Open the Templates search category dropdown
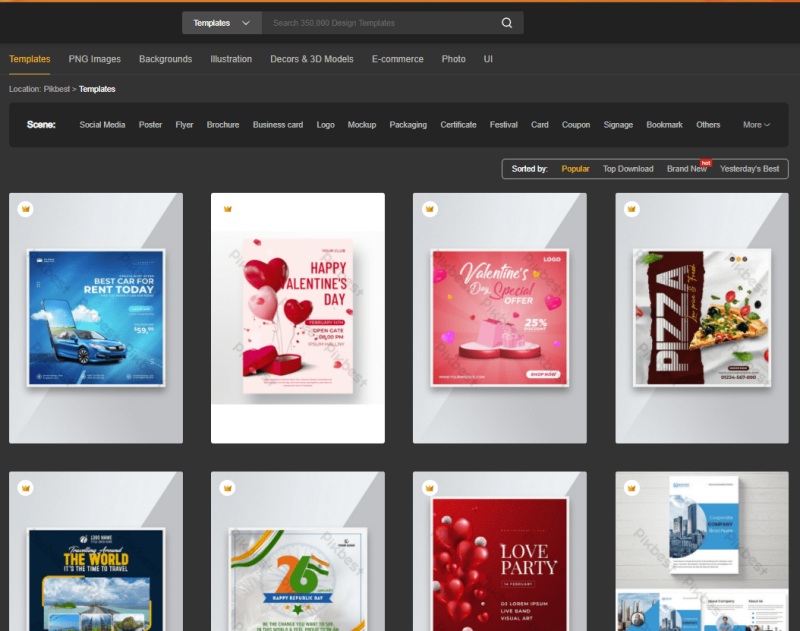 (x=221, y=23)
